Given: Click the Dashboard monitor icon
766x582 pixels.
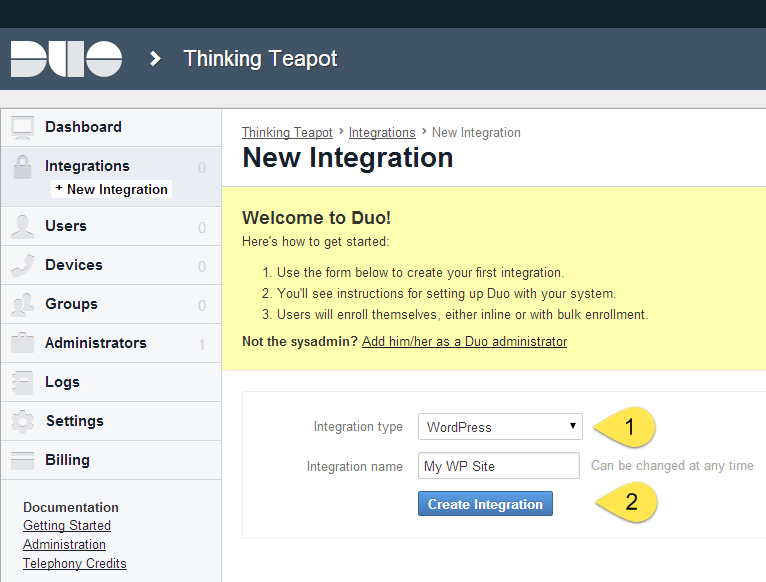Looking at the screenshot, I should point(22,128).
